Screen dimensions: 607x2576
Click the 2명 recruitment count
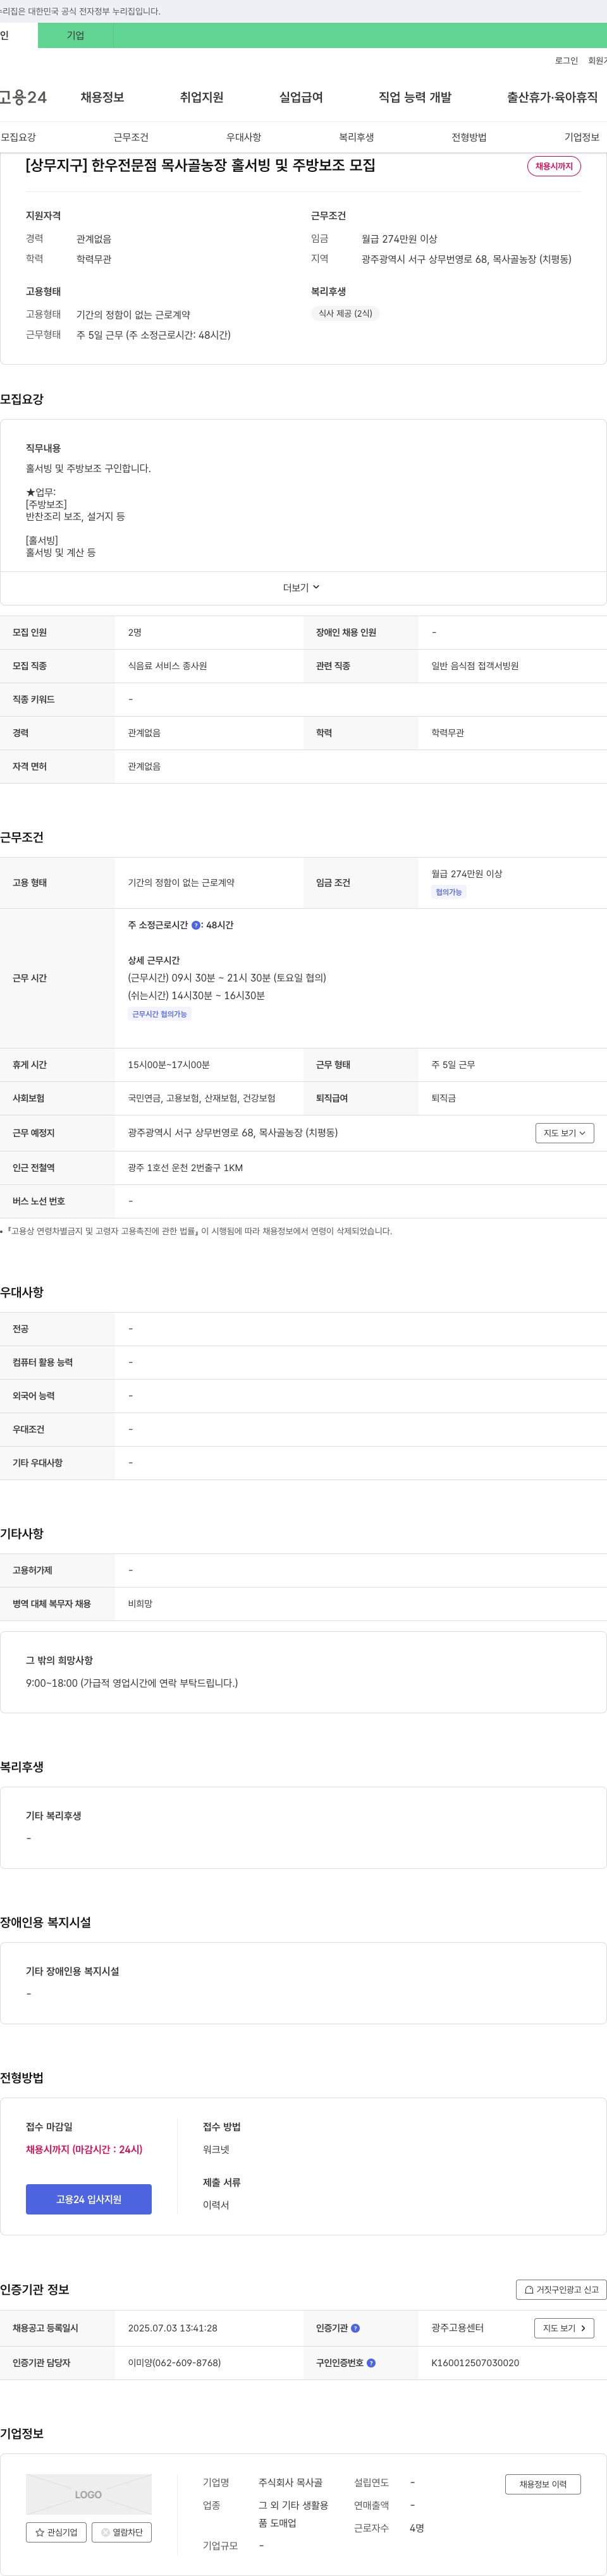[x=135, y=633]
